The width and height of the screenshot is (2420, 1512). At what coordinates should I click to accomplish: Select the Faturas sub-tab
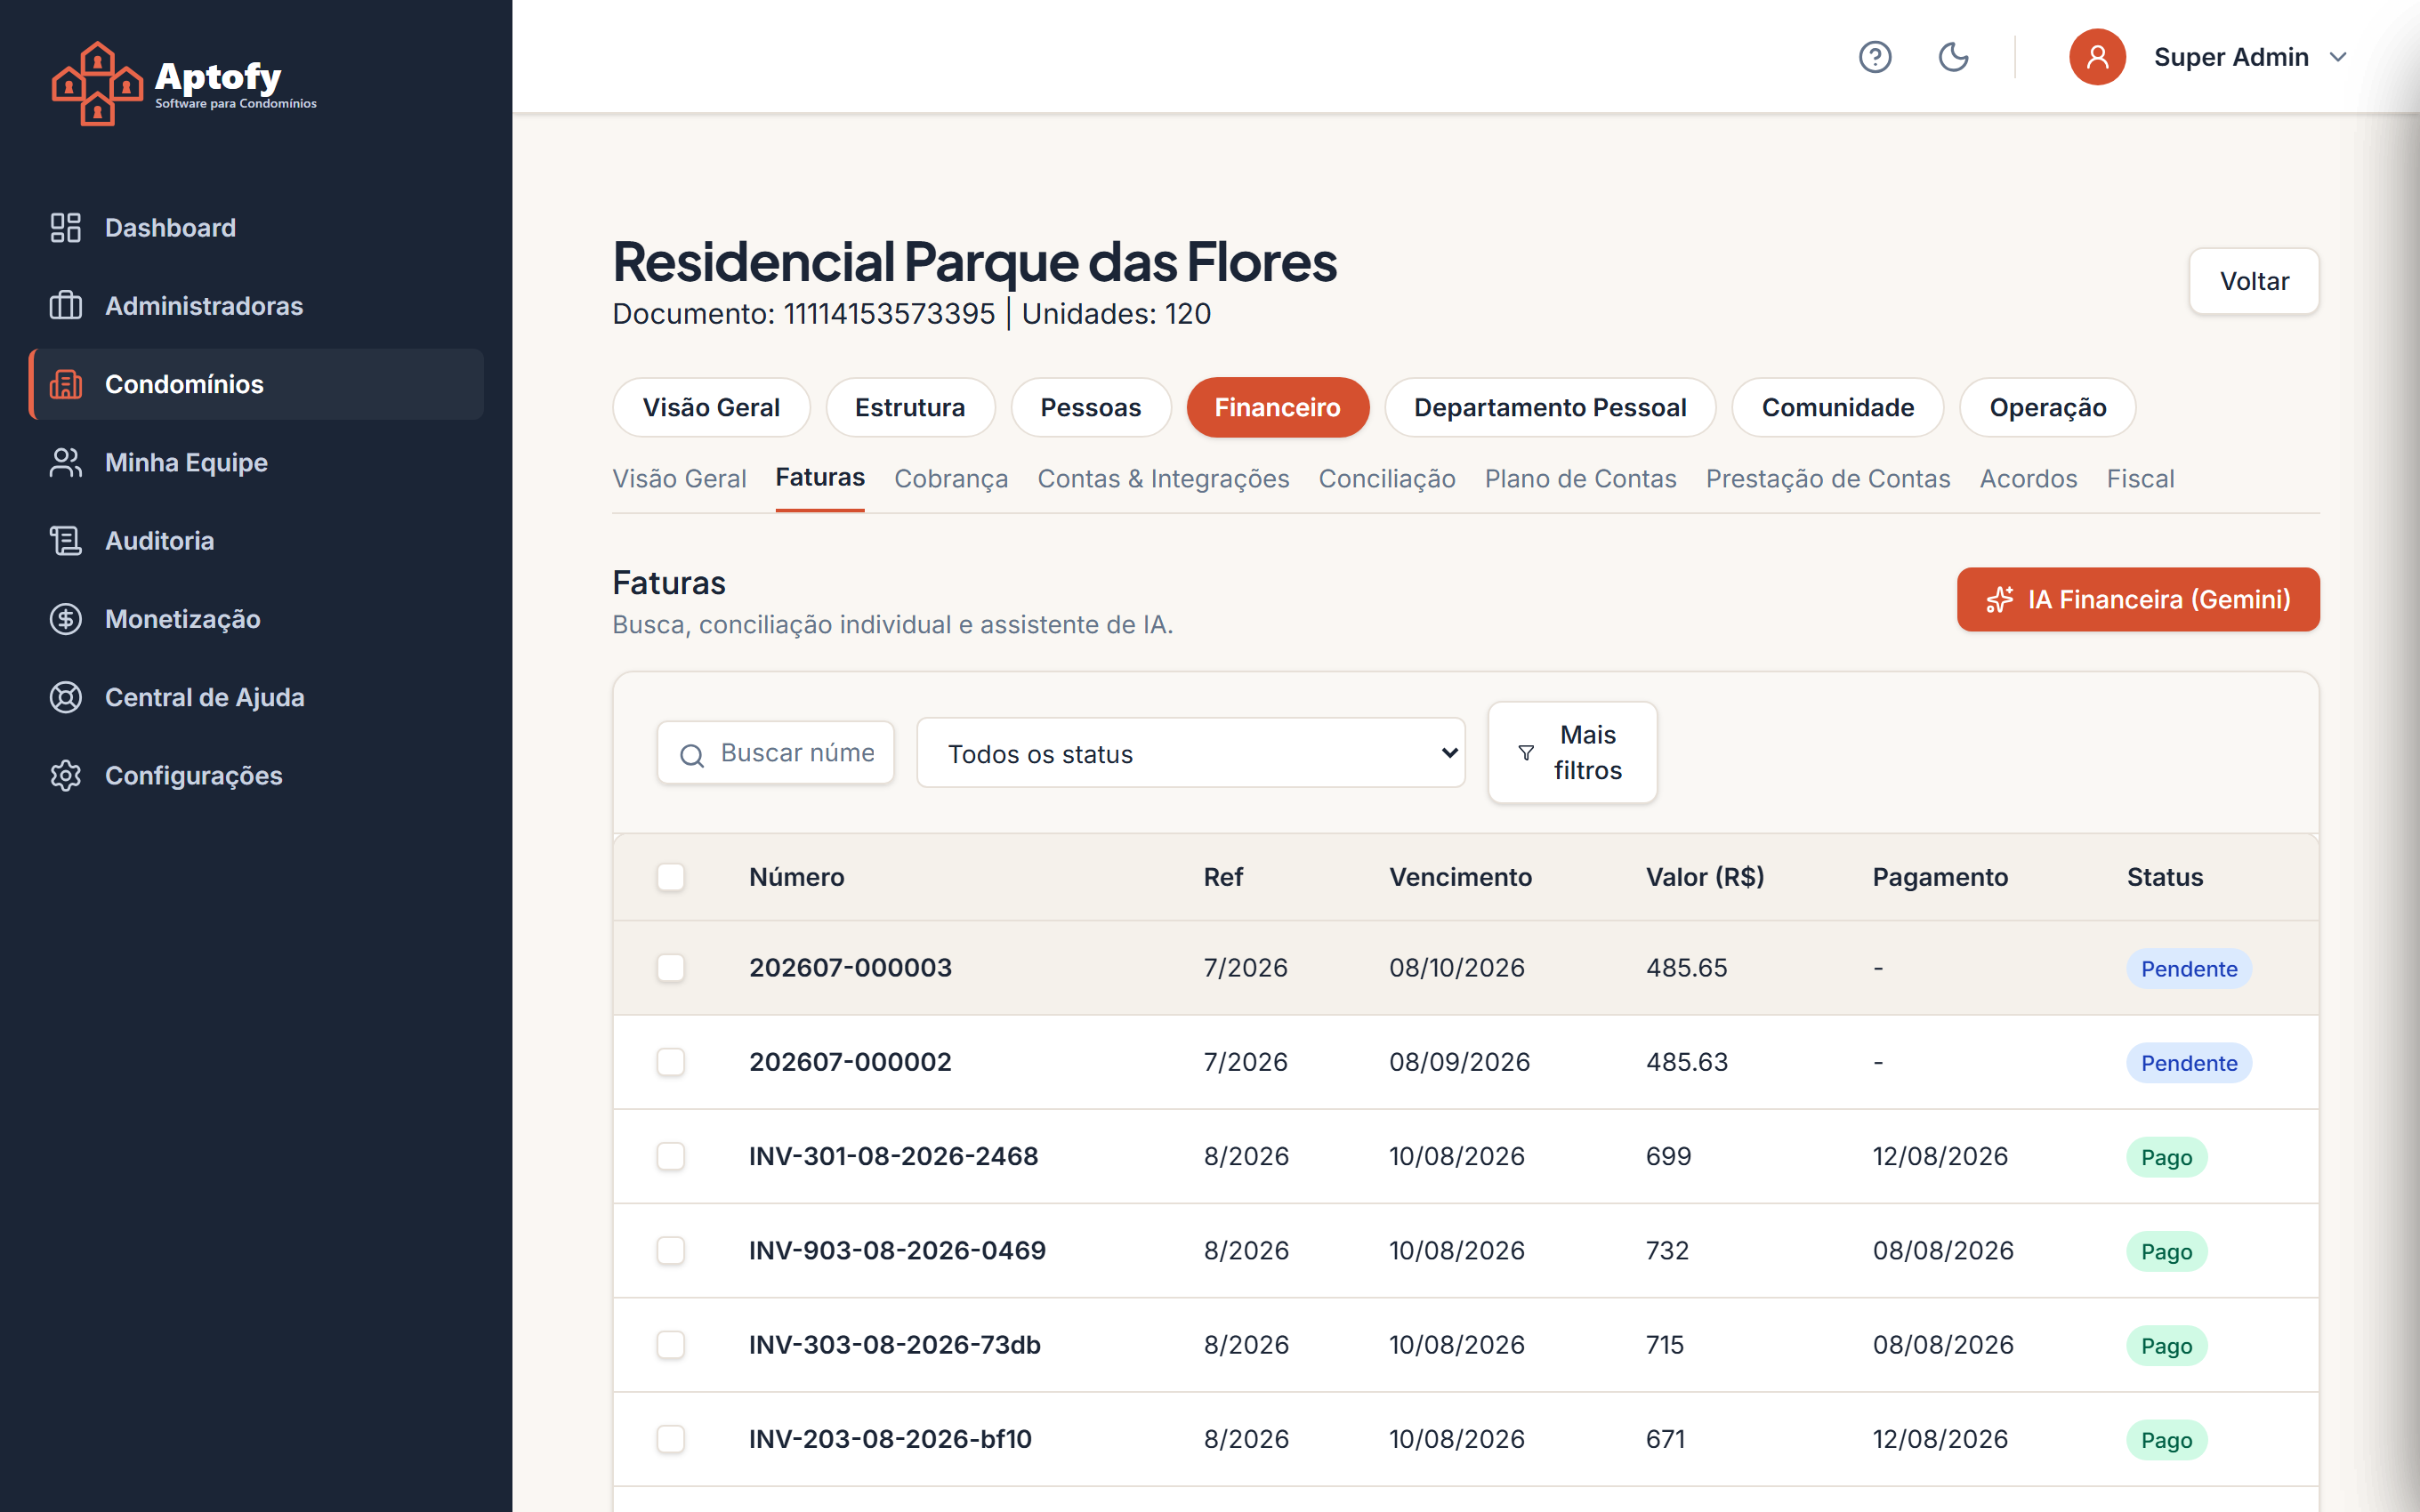point(820,478)
